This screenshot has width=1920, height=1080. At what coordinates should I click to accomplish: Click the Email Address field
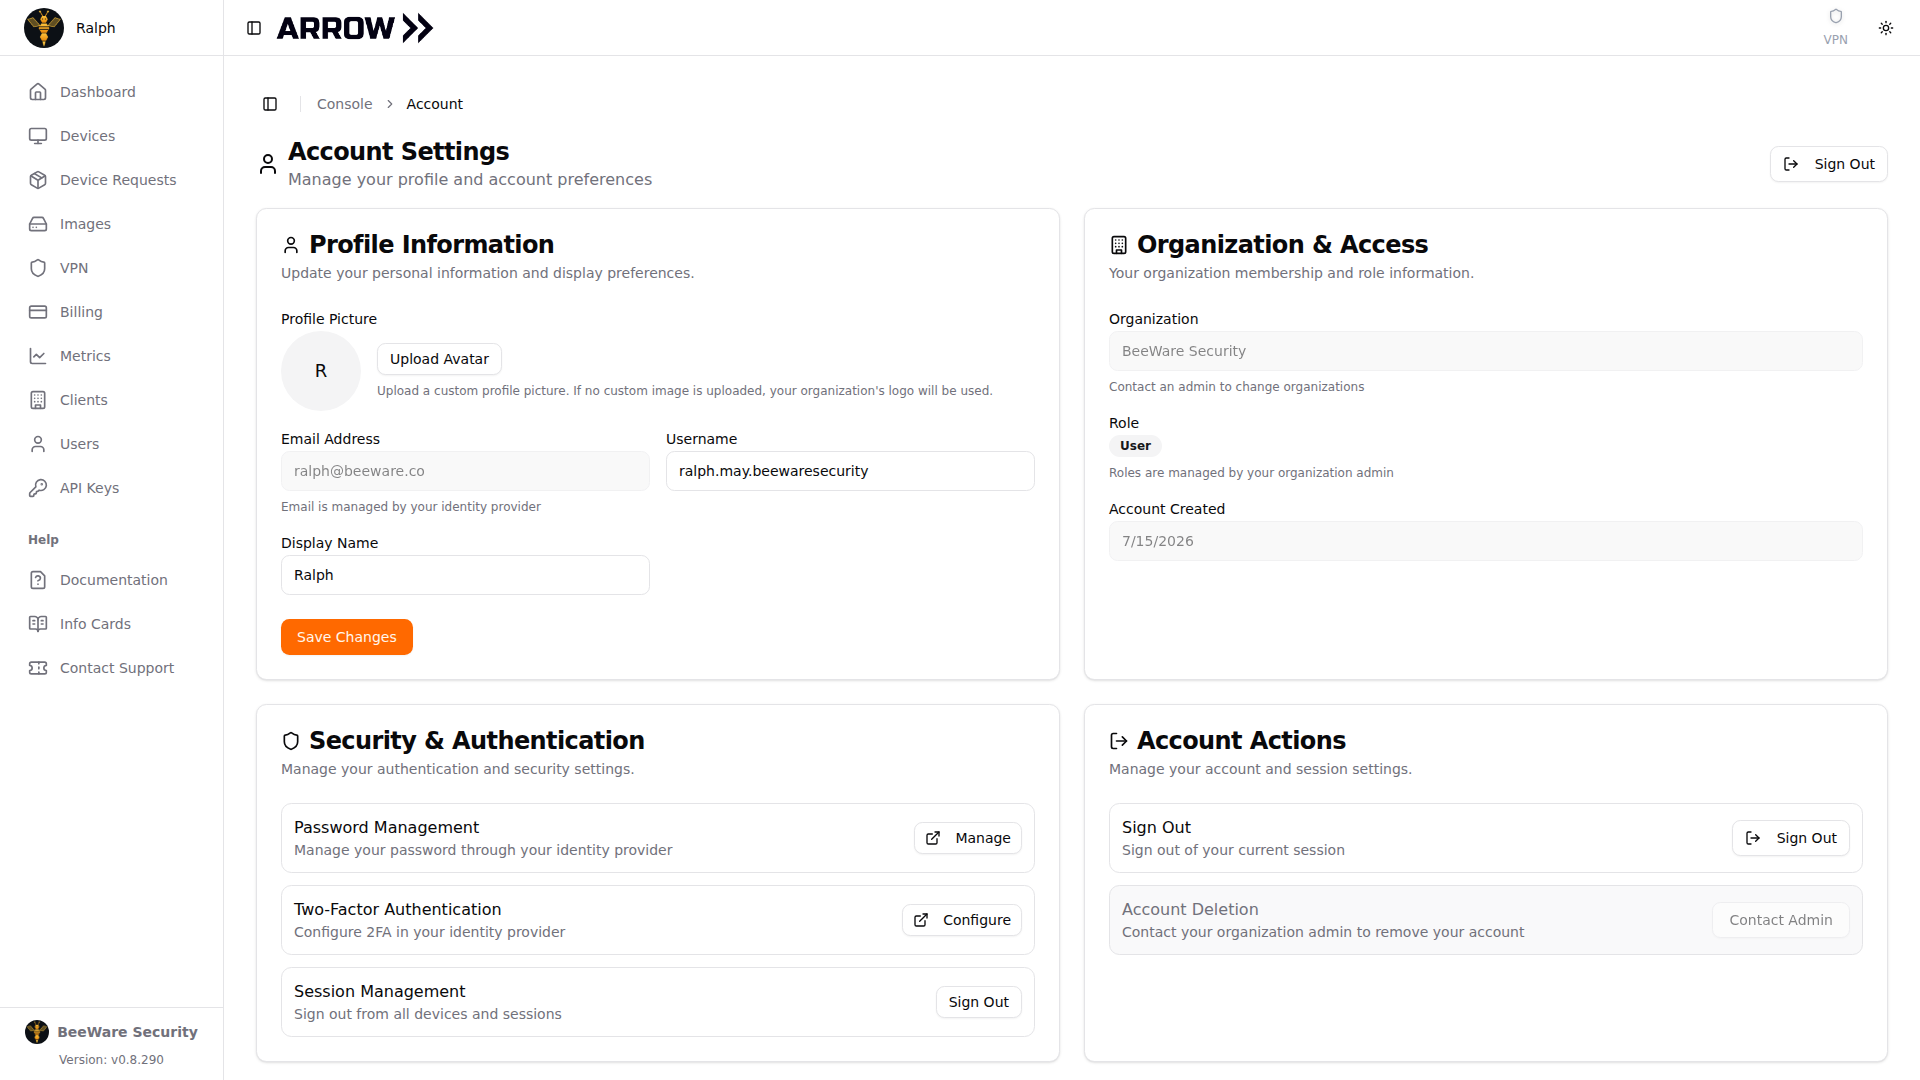click(x=465, y=471)
